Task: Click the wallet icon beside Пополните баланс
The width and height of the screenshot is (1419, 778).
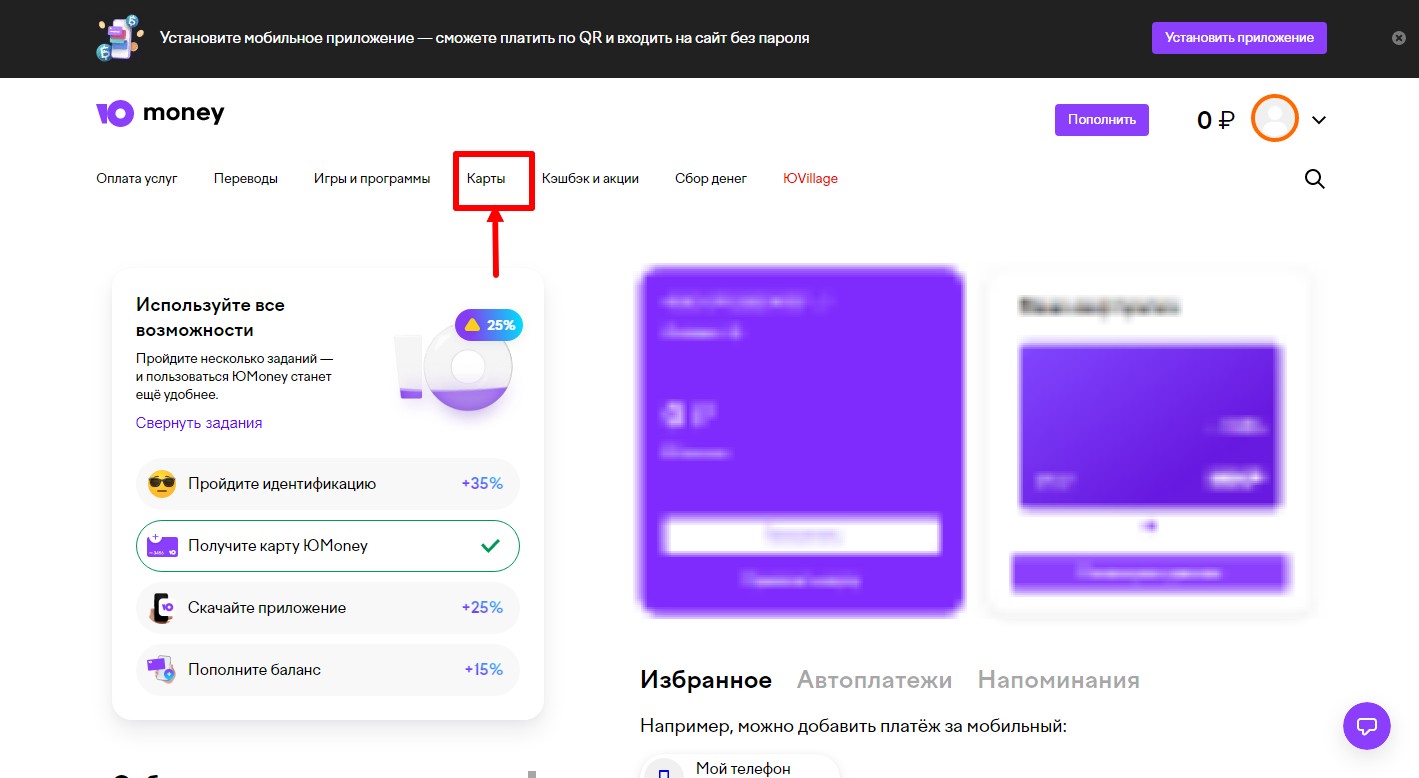Action: point(162,670)
